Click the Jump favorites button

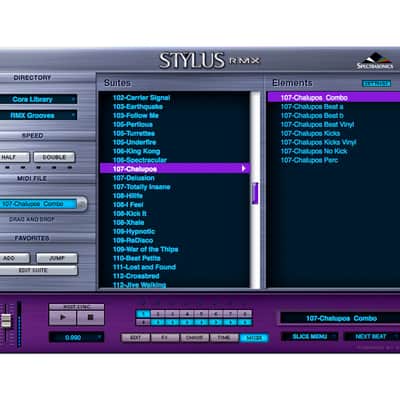point(57,258)
